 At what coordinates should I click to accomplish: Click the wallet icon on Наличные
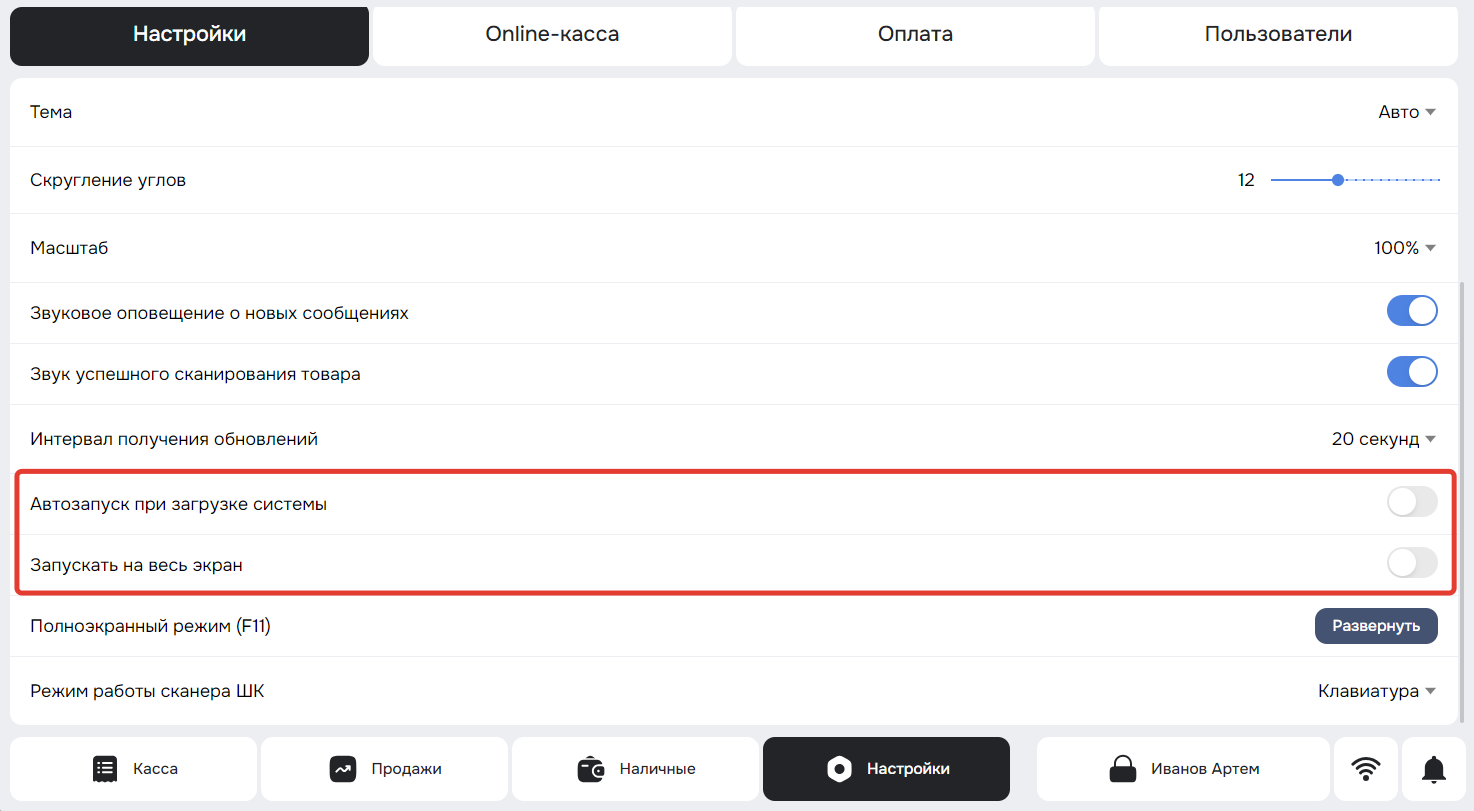pyautogui.click(x=591, y=769)
